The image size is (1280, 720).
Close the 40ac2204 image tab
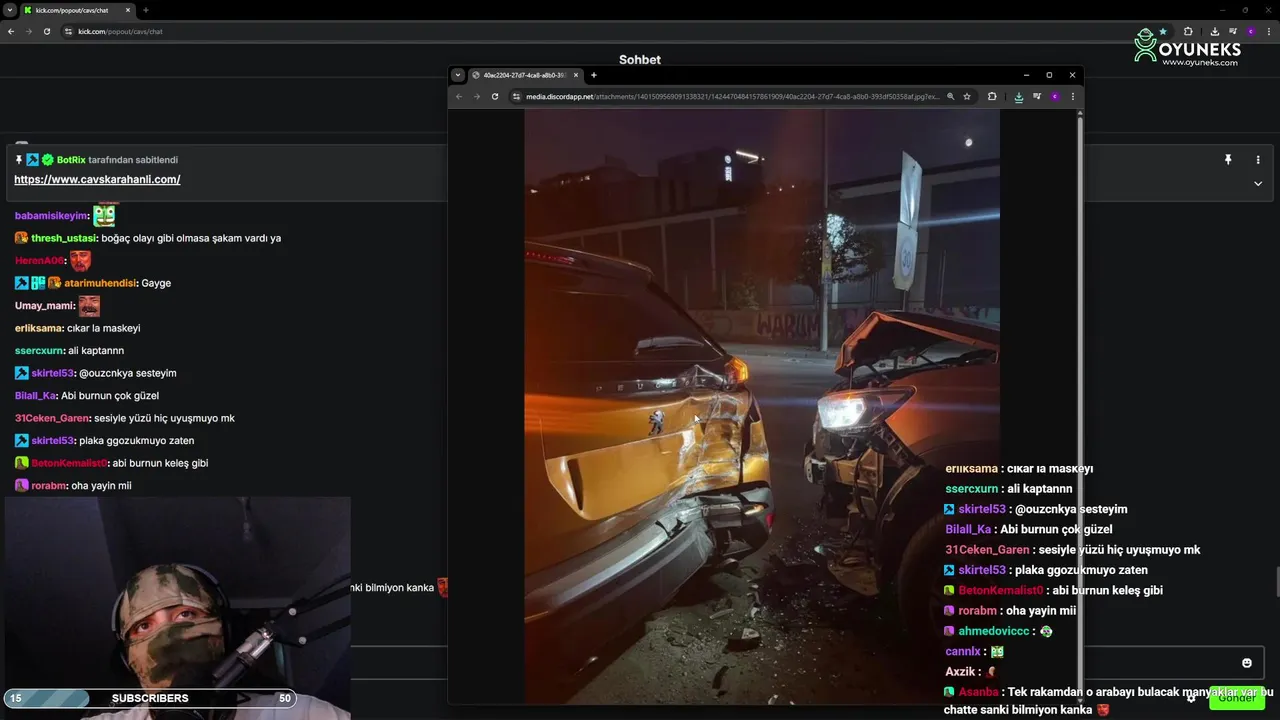click(576, 75)
